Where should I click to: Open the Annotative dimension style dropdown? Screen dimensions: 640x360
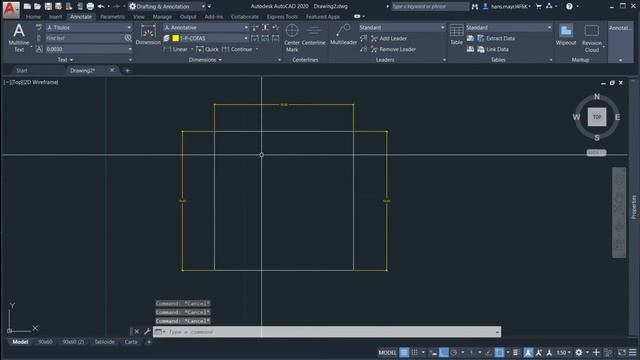pos(206,27)
